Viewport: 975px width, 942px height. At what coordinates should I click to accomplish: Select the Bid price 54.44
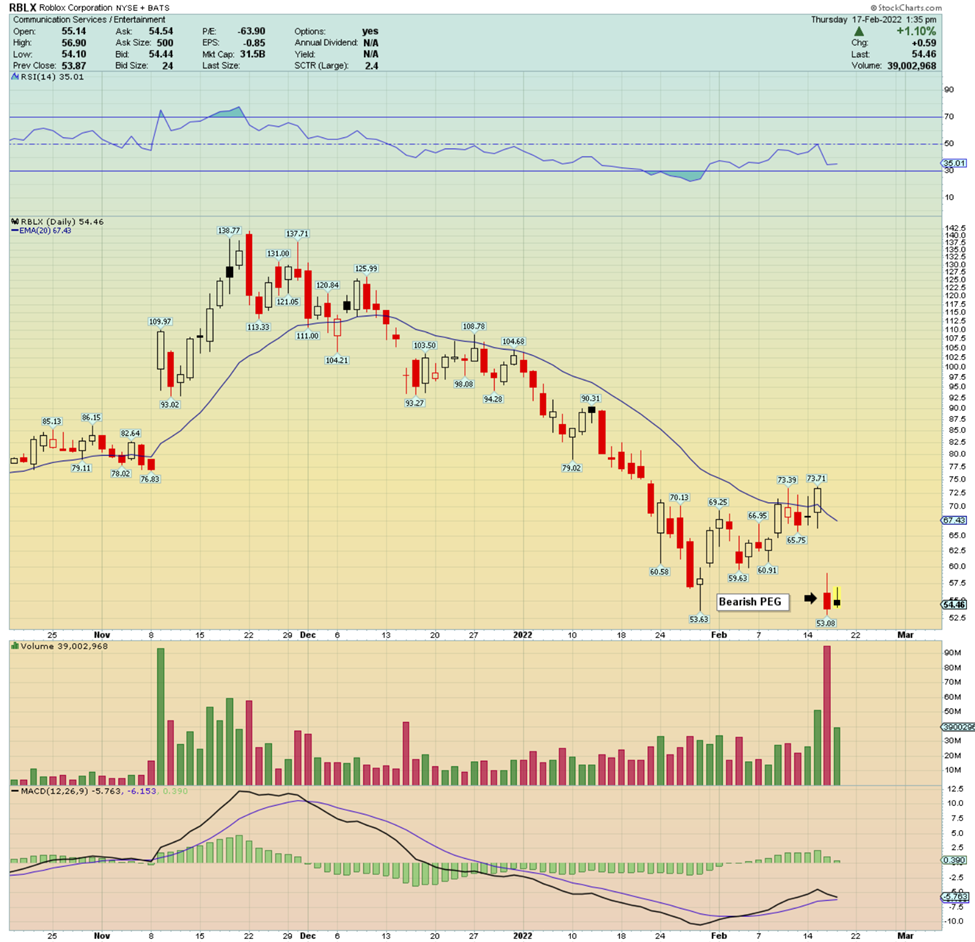[160, 54]
